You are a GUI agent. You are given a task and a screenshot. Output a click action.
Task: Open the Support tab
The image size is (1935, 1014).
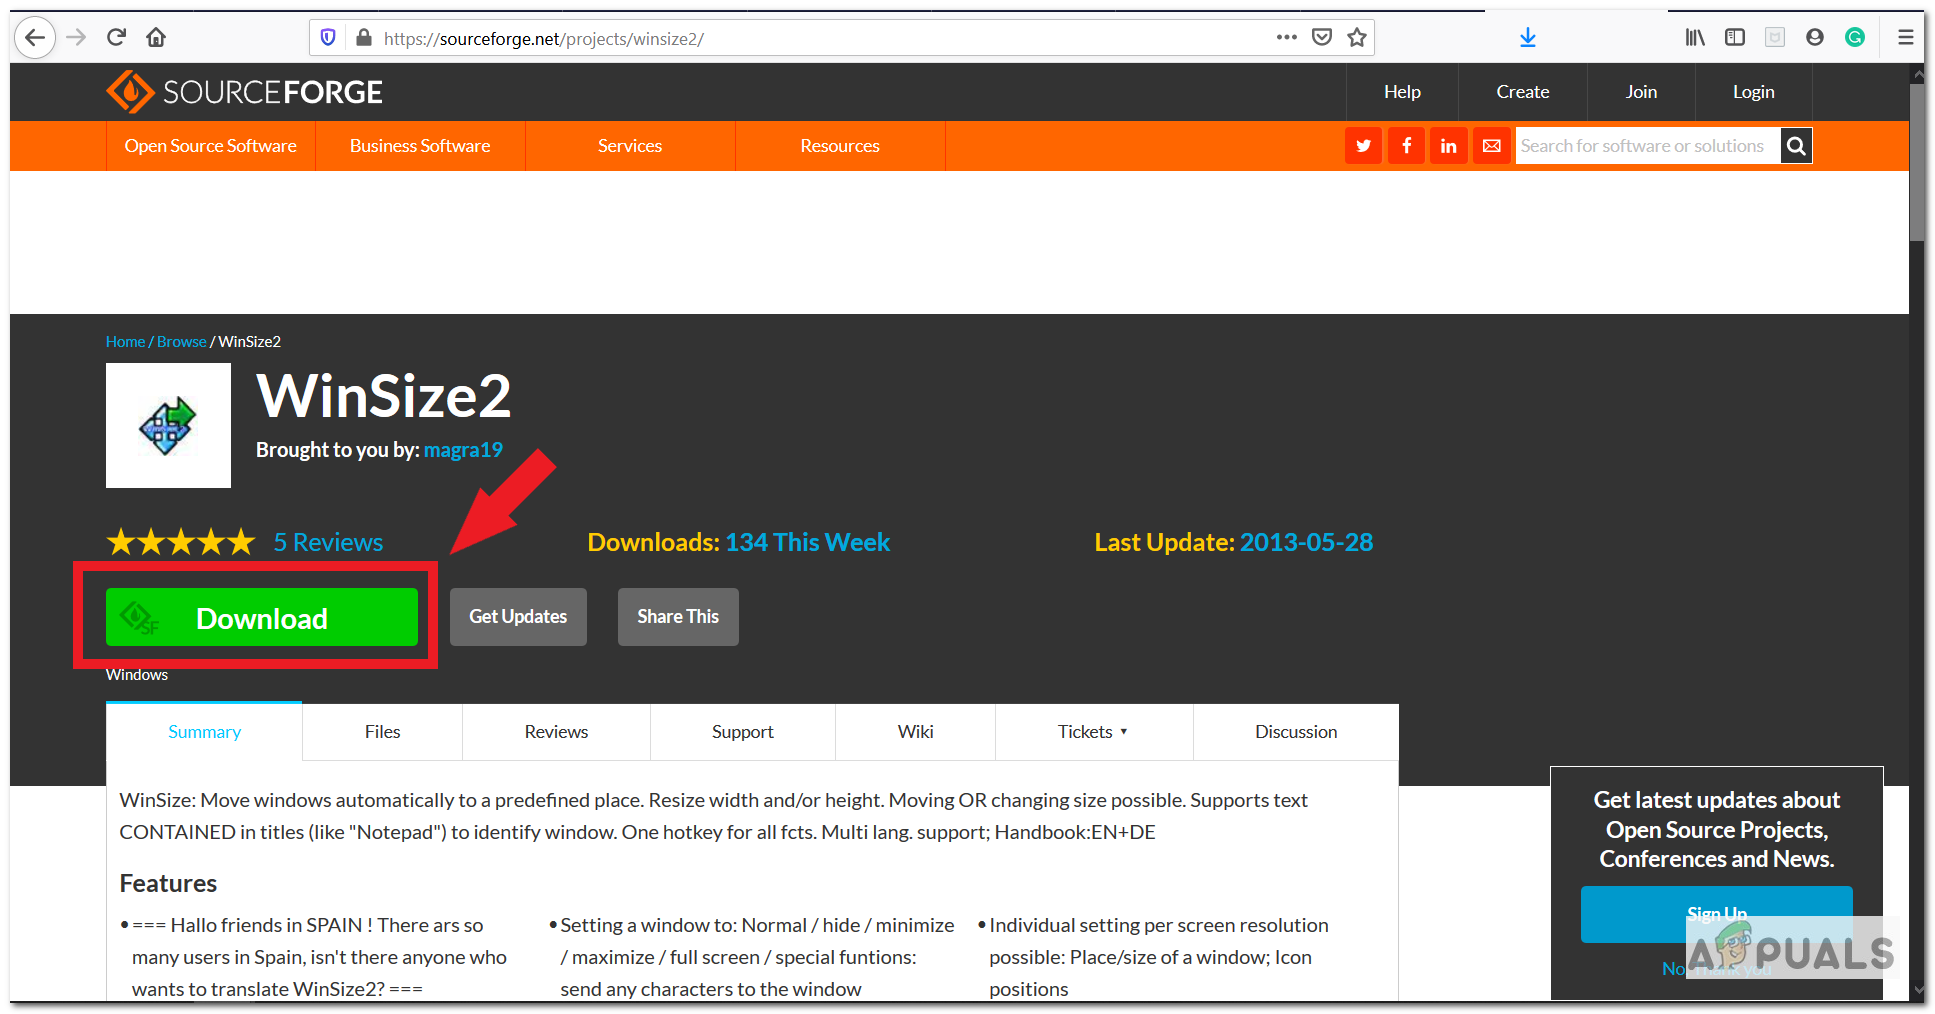tap(742, 732)
